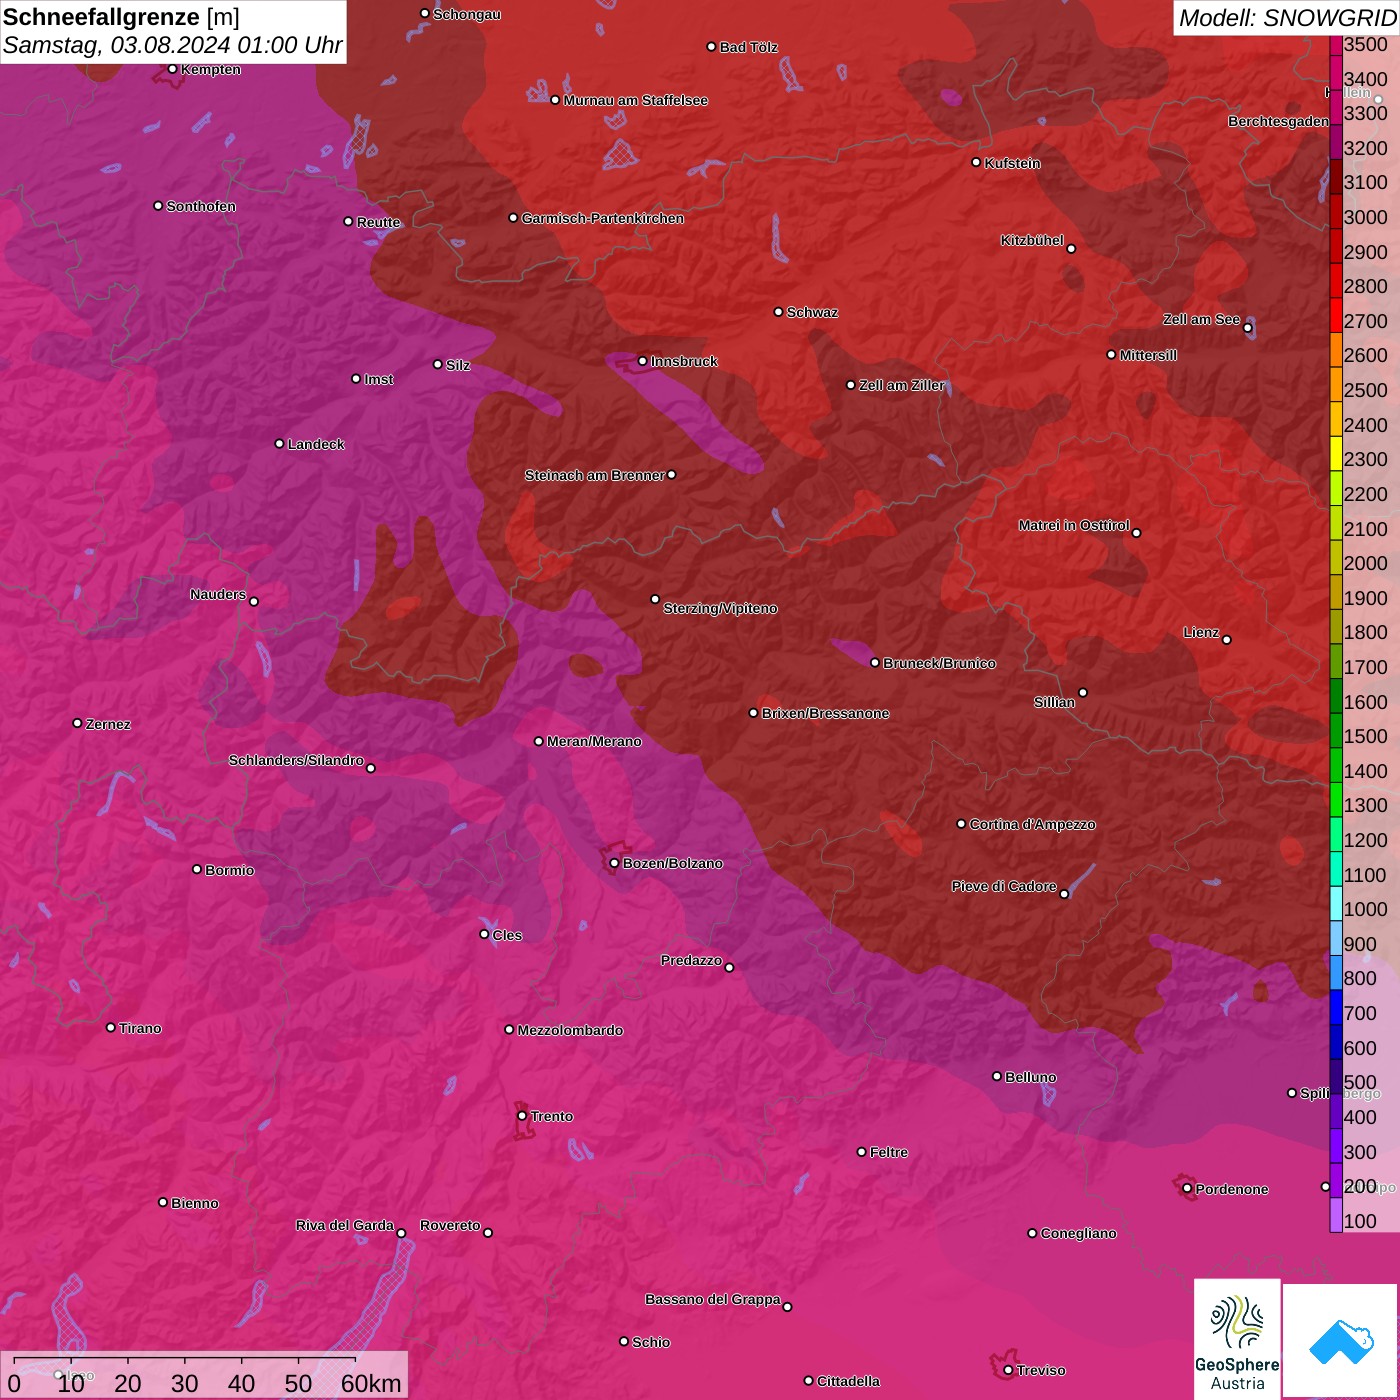1400x1400 pixels.
Task: Click the Schlanders/Silandro label
Action: pos(296,760)
